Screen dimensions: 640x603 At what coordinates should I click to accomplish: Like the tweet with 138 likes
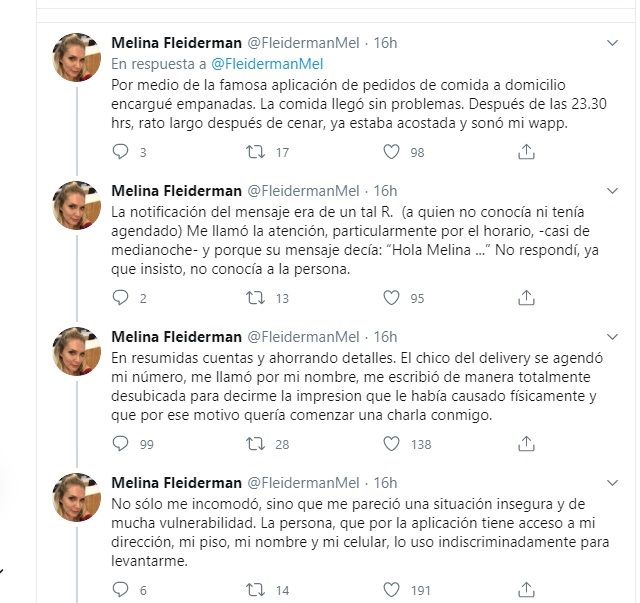click(392, 443)
